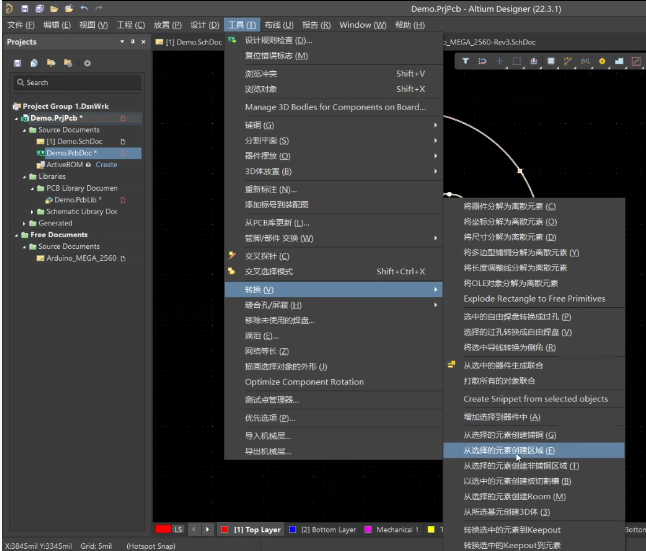
Task: Pin the Projects panel with pushpin icon
Action: 133,42
